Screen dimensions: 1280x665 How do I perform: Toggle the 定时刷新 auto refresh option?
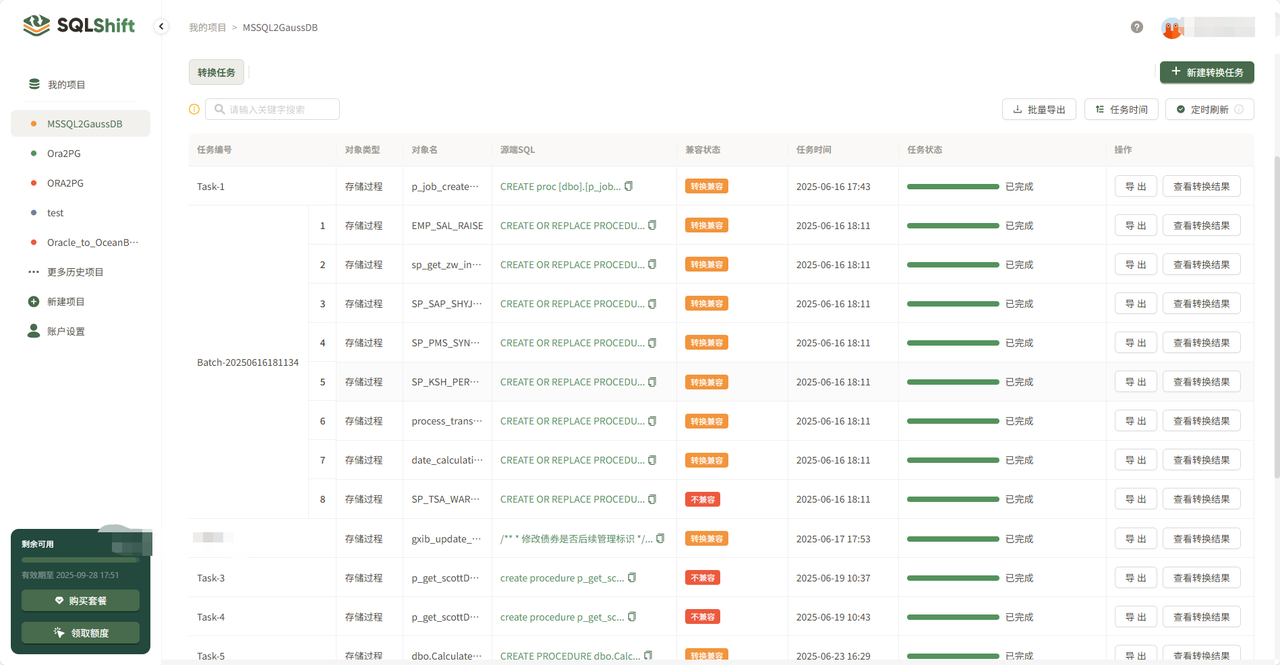[1209, 109]
